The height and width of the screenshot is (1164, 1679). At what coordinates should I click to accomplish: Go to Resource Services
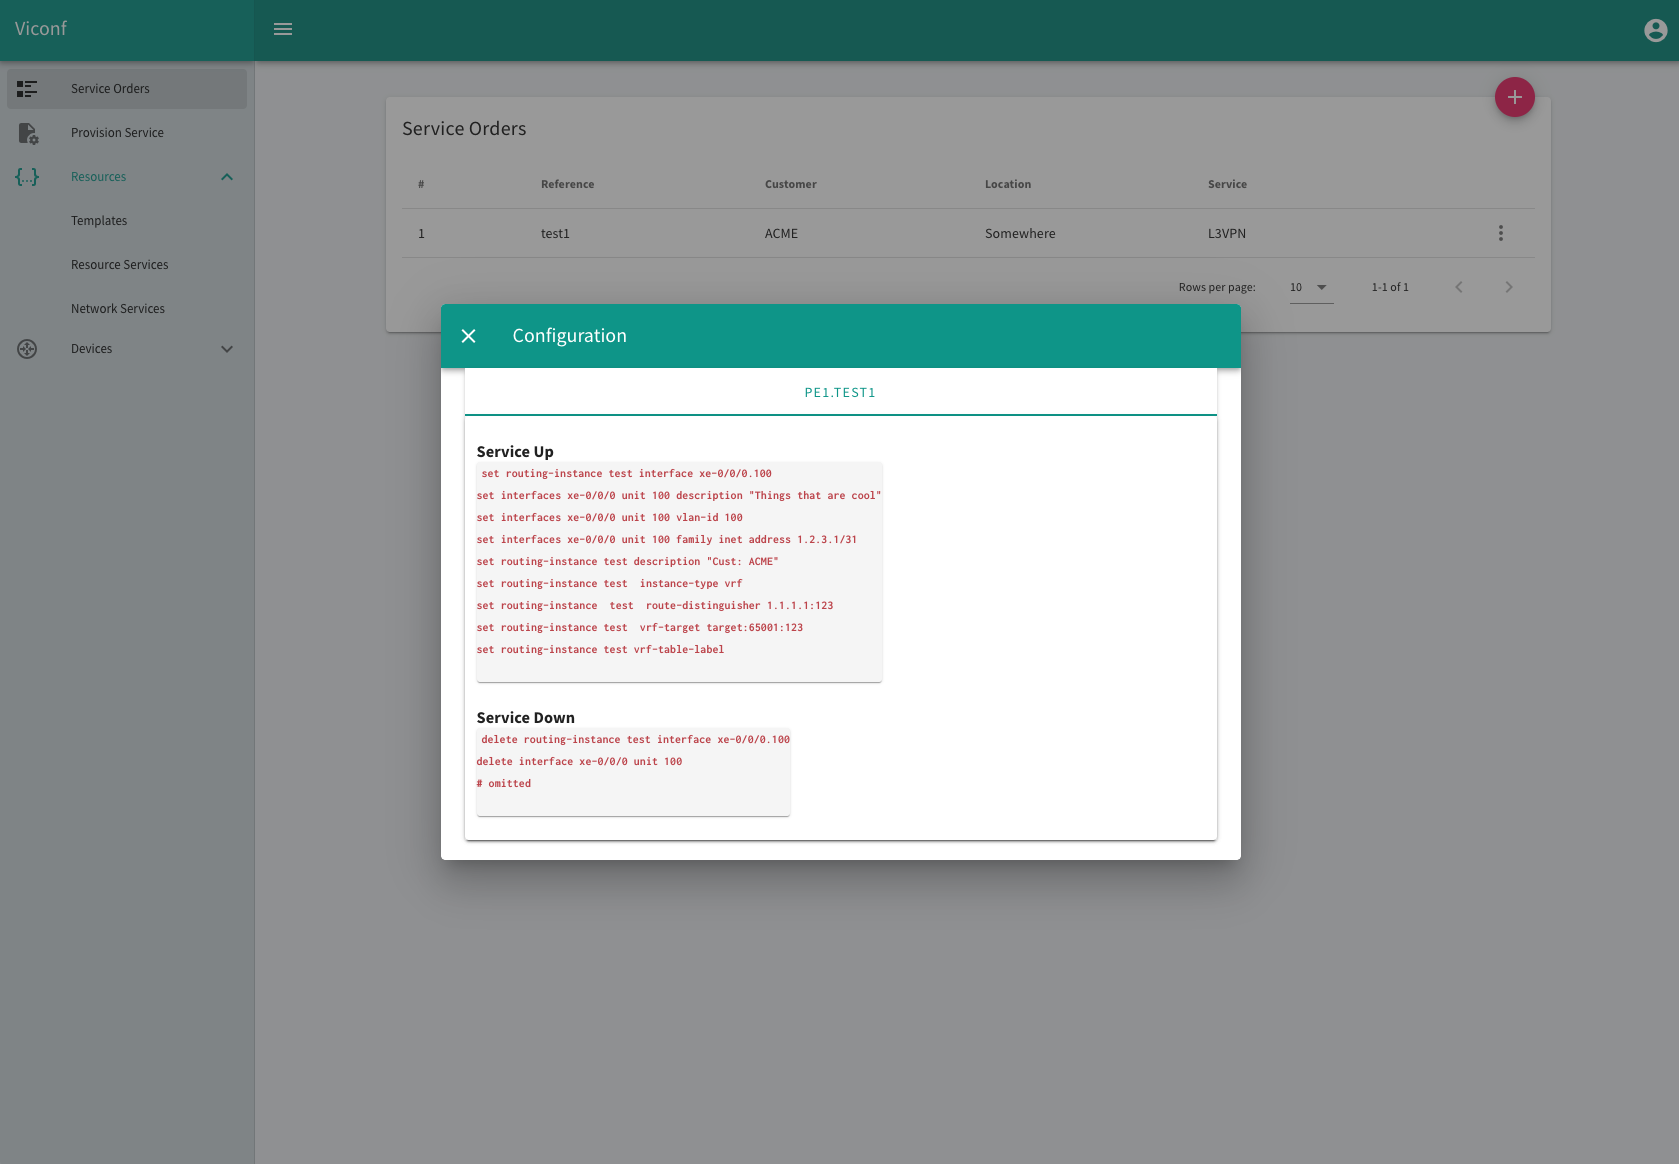pyautogui.click(x=119, y=265)
